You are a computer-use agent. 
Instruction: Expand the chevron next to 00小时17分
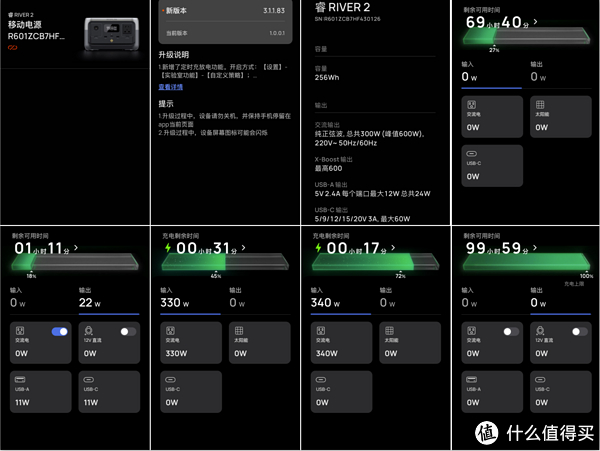click(393, 248)
